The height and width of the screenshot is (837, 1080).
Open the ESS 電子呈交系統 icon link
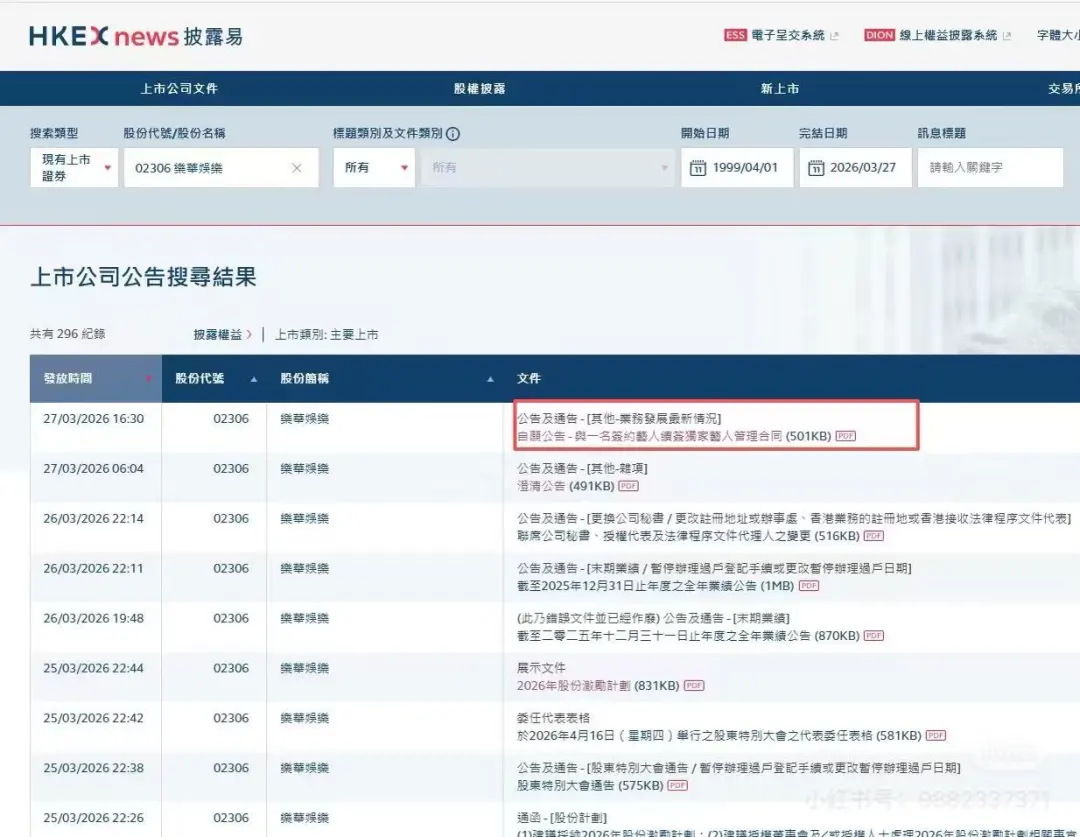(735, 35)
